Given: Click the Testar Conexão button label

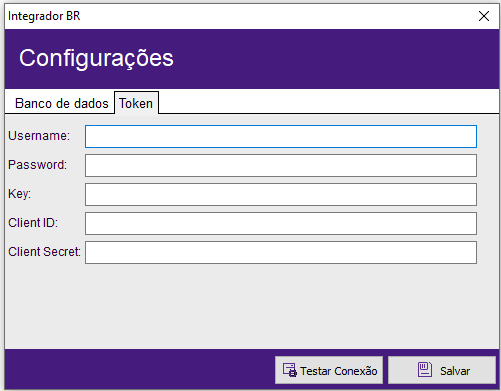Looking at the screenshot, I should 339,371.
